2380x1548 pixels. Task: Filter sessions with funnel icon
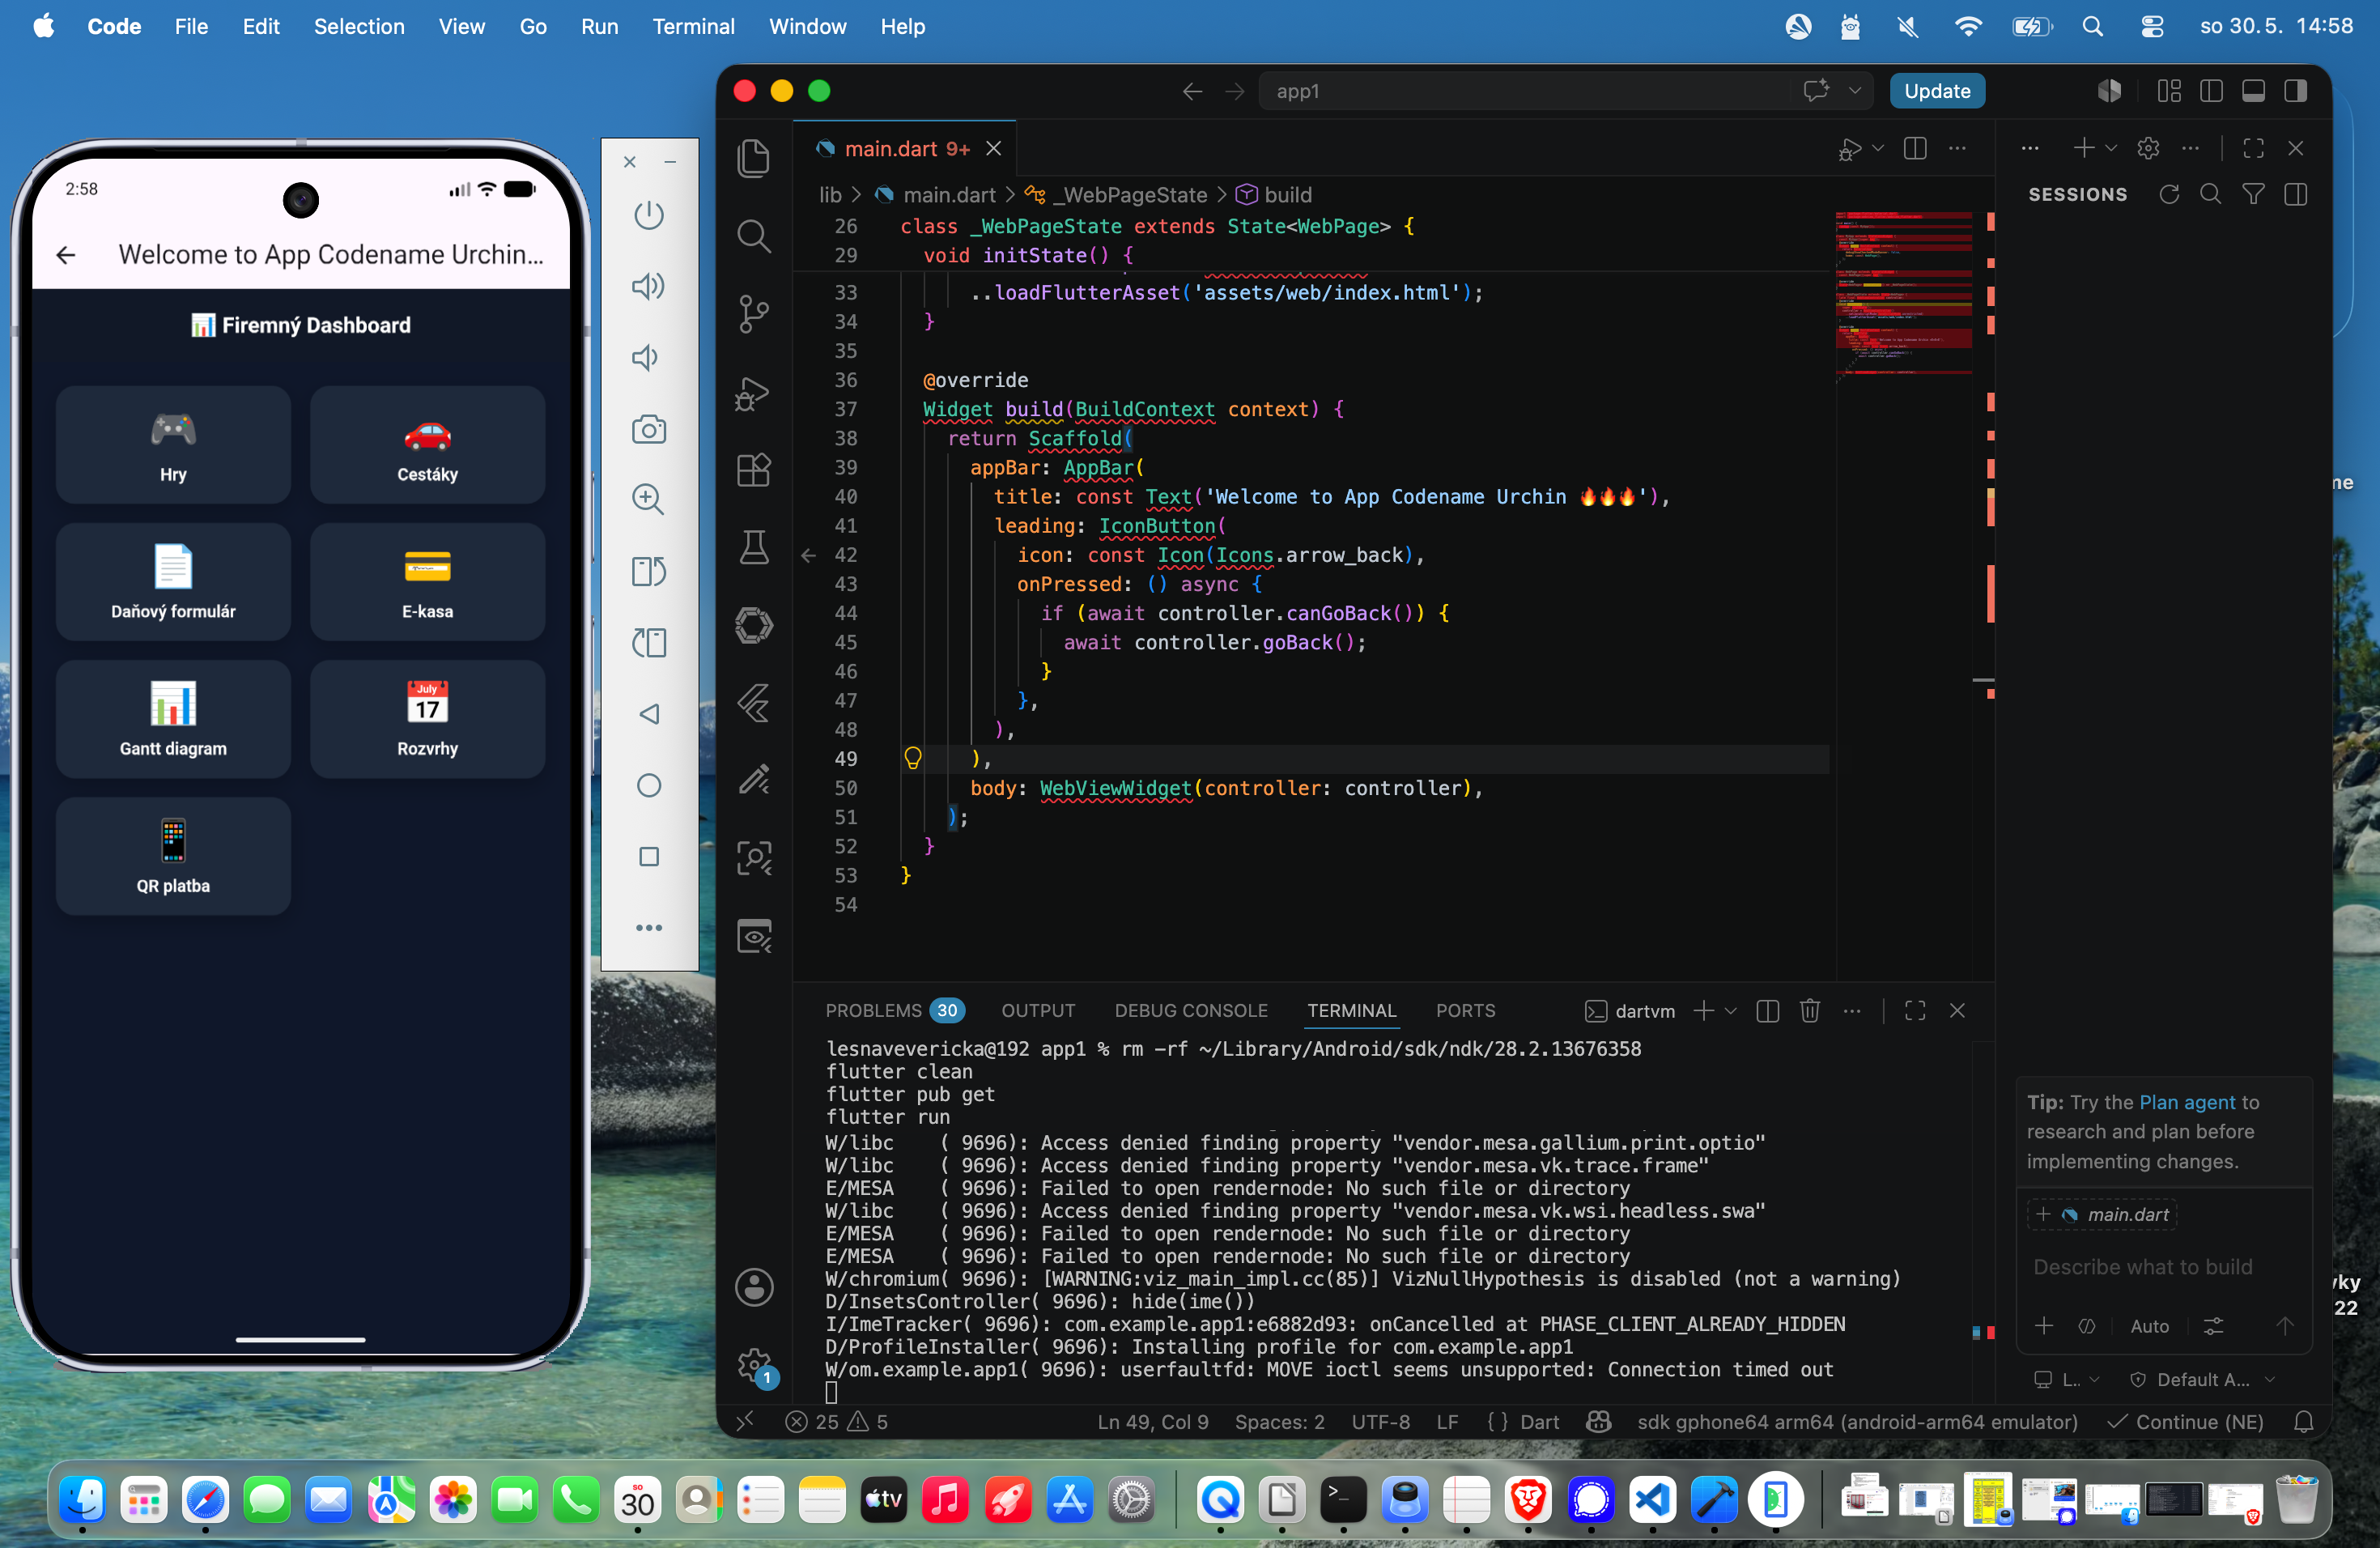coord(2253,195)
